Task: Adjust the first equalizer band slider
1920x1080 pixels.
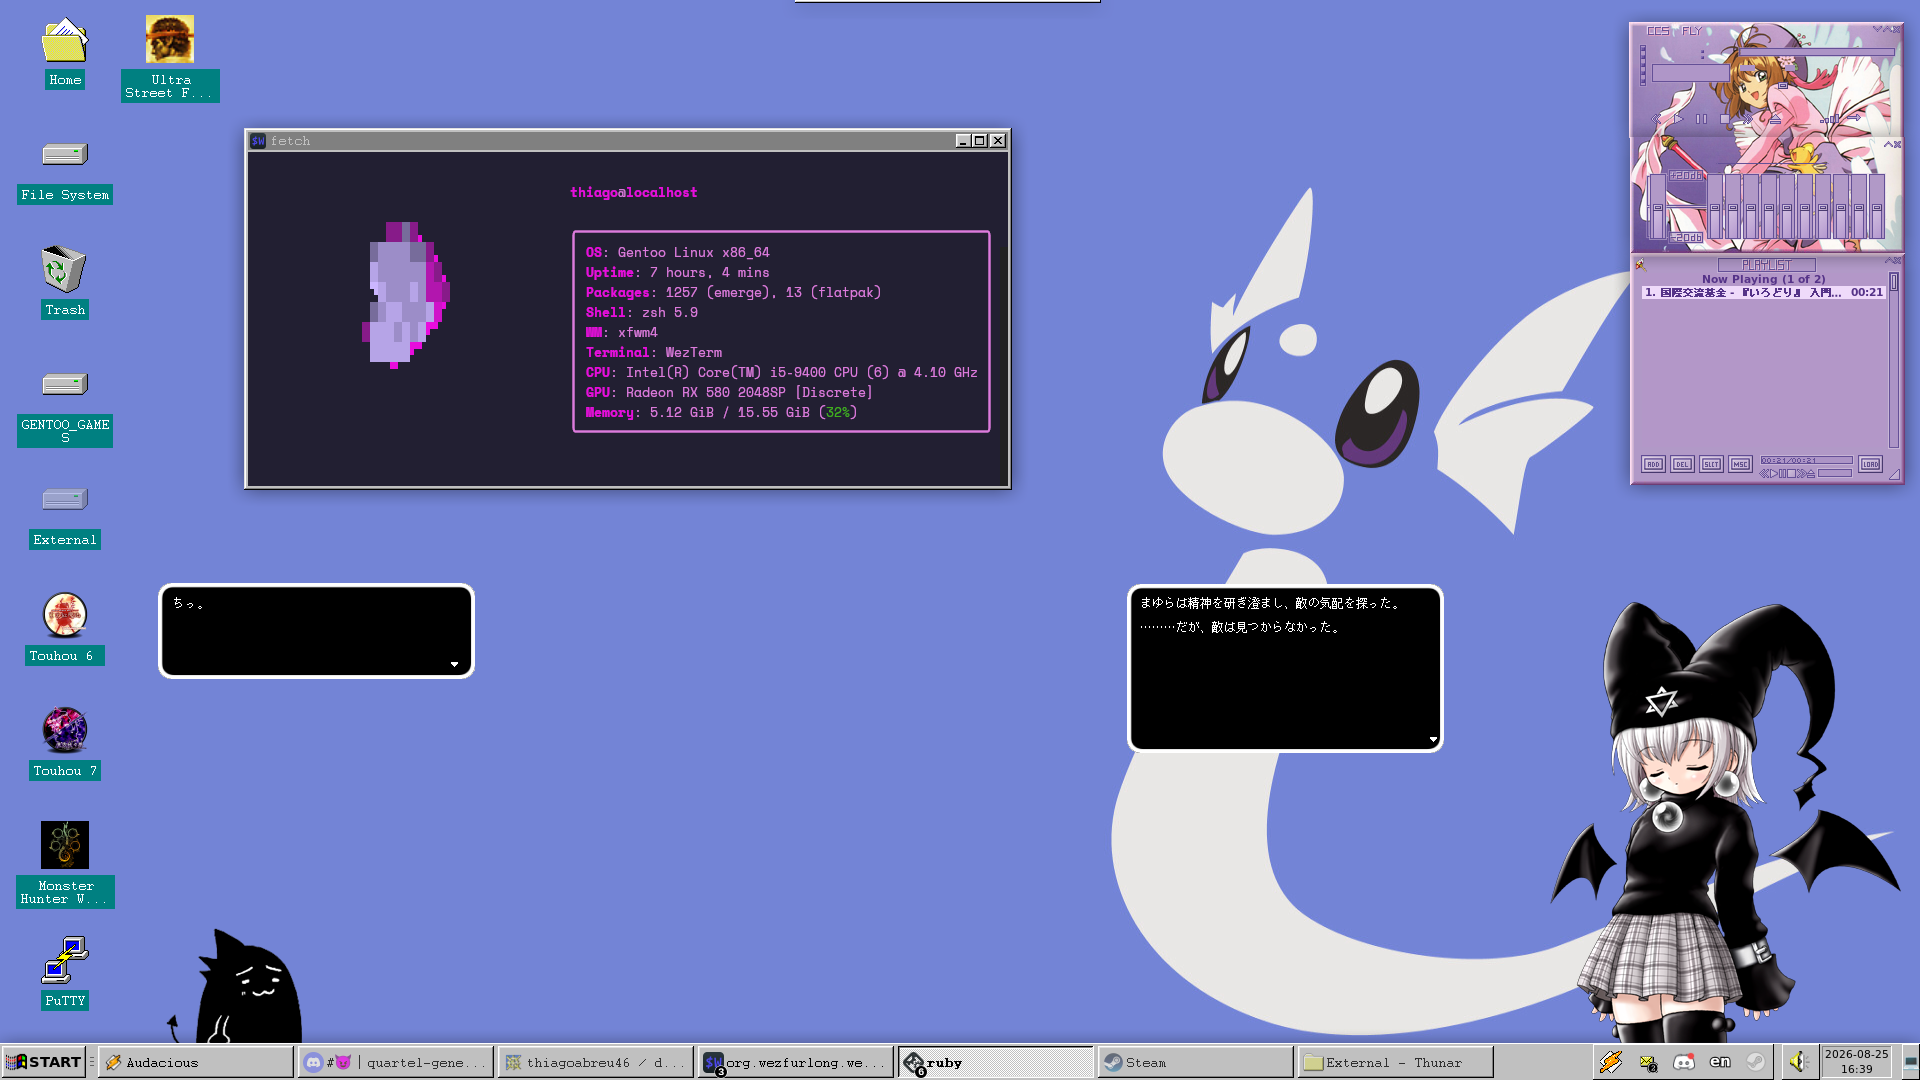Action: (1715, 207)
